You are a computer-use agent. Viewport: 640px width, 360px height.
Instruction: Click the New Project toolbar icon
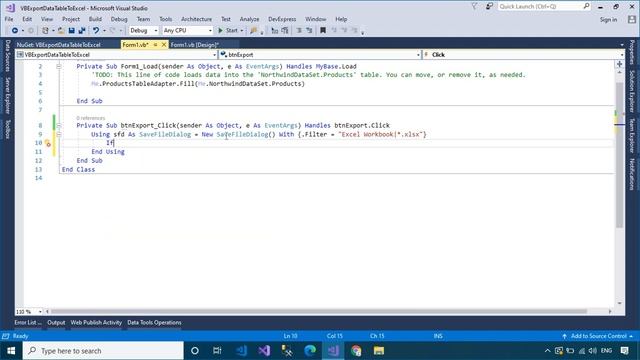[x=45, y=31]
